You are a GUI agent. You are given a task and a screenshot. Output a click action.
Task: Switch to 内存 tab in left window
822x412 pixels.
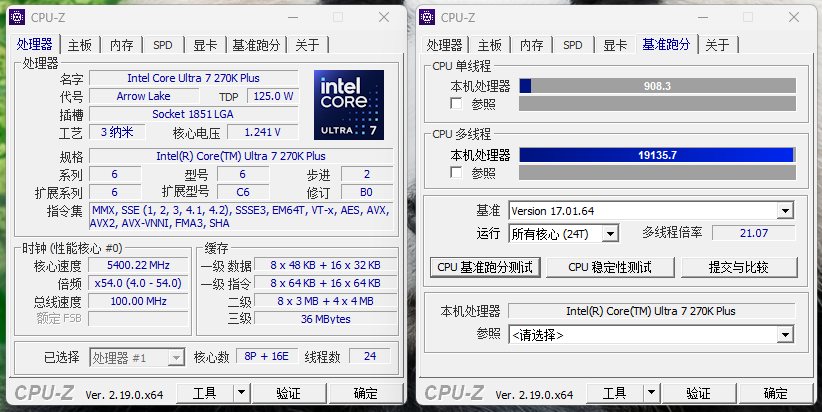click(122, 46)
